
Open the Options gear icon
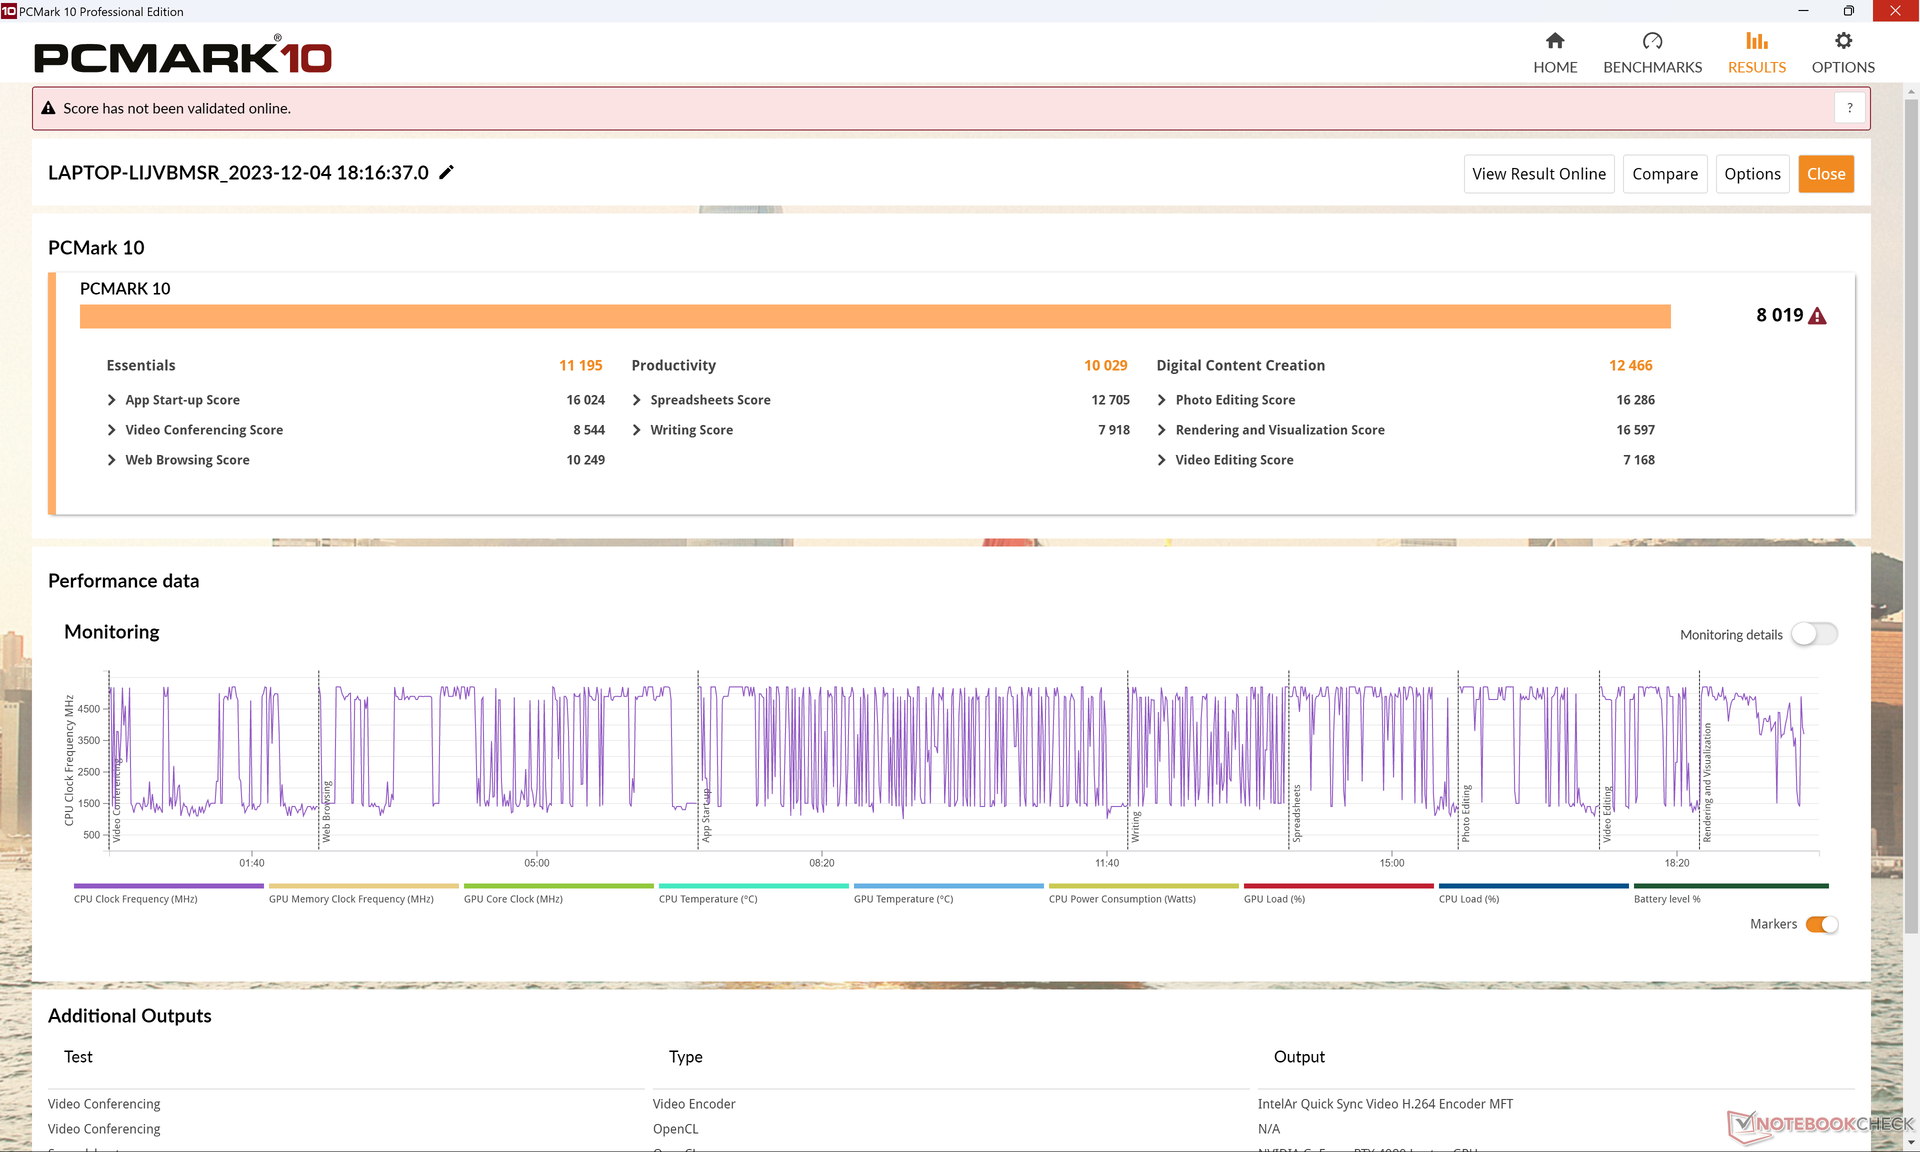pos(1843,41)
